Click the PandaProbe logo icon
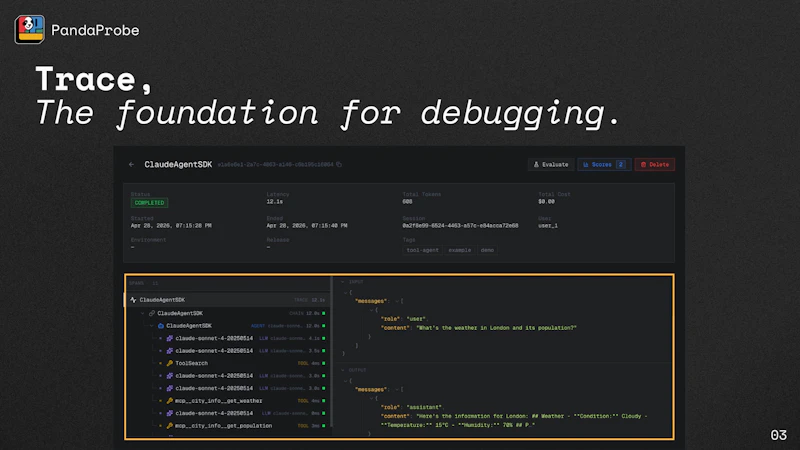This screenshot has height=450, width=800. 29,30
